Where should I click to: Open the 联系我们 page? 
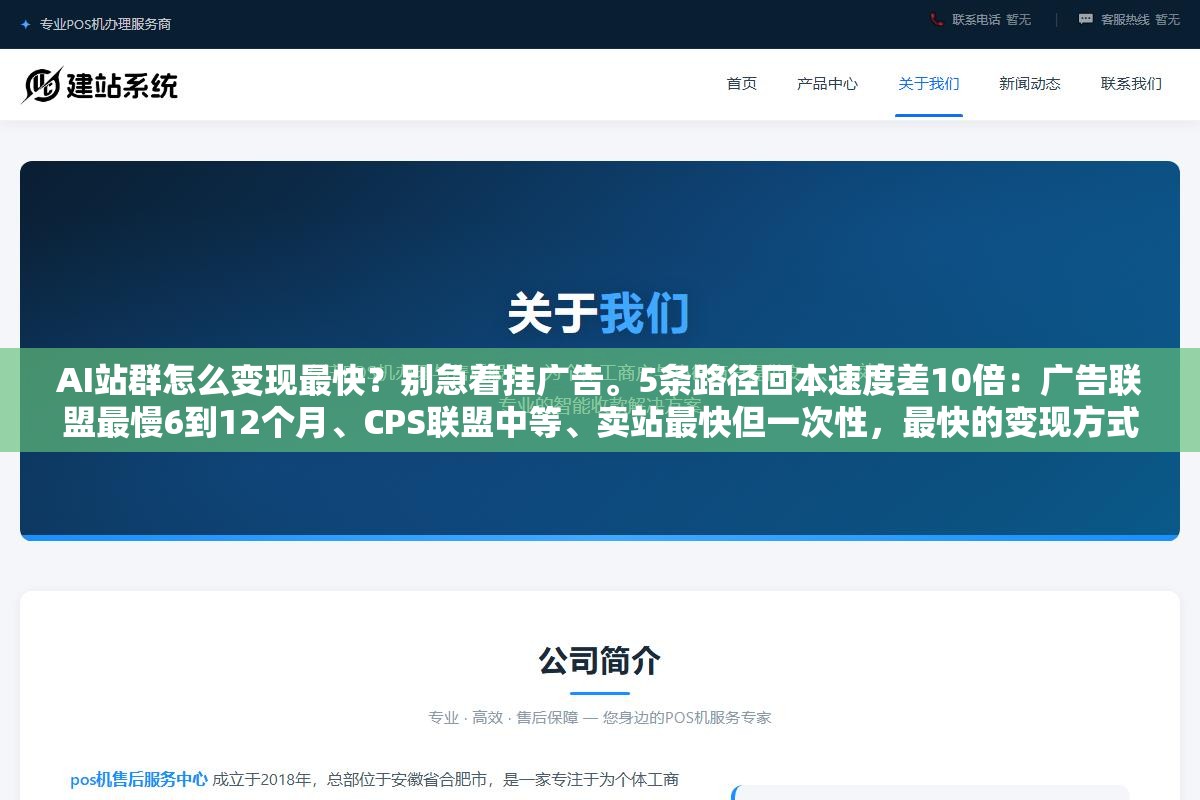click(1131, 84)
